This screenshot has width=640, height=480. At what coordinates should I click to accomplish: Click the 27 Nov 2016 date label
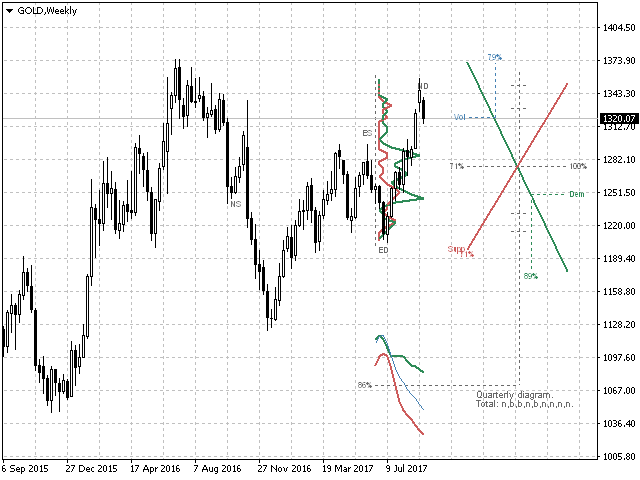click(284, 469)
